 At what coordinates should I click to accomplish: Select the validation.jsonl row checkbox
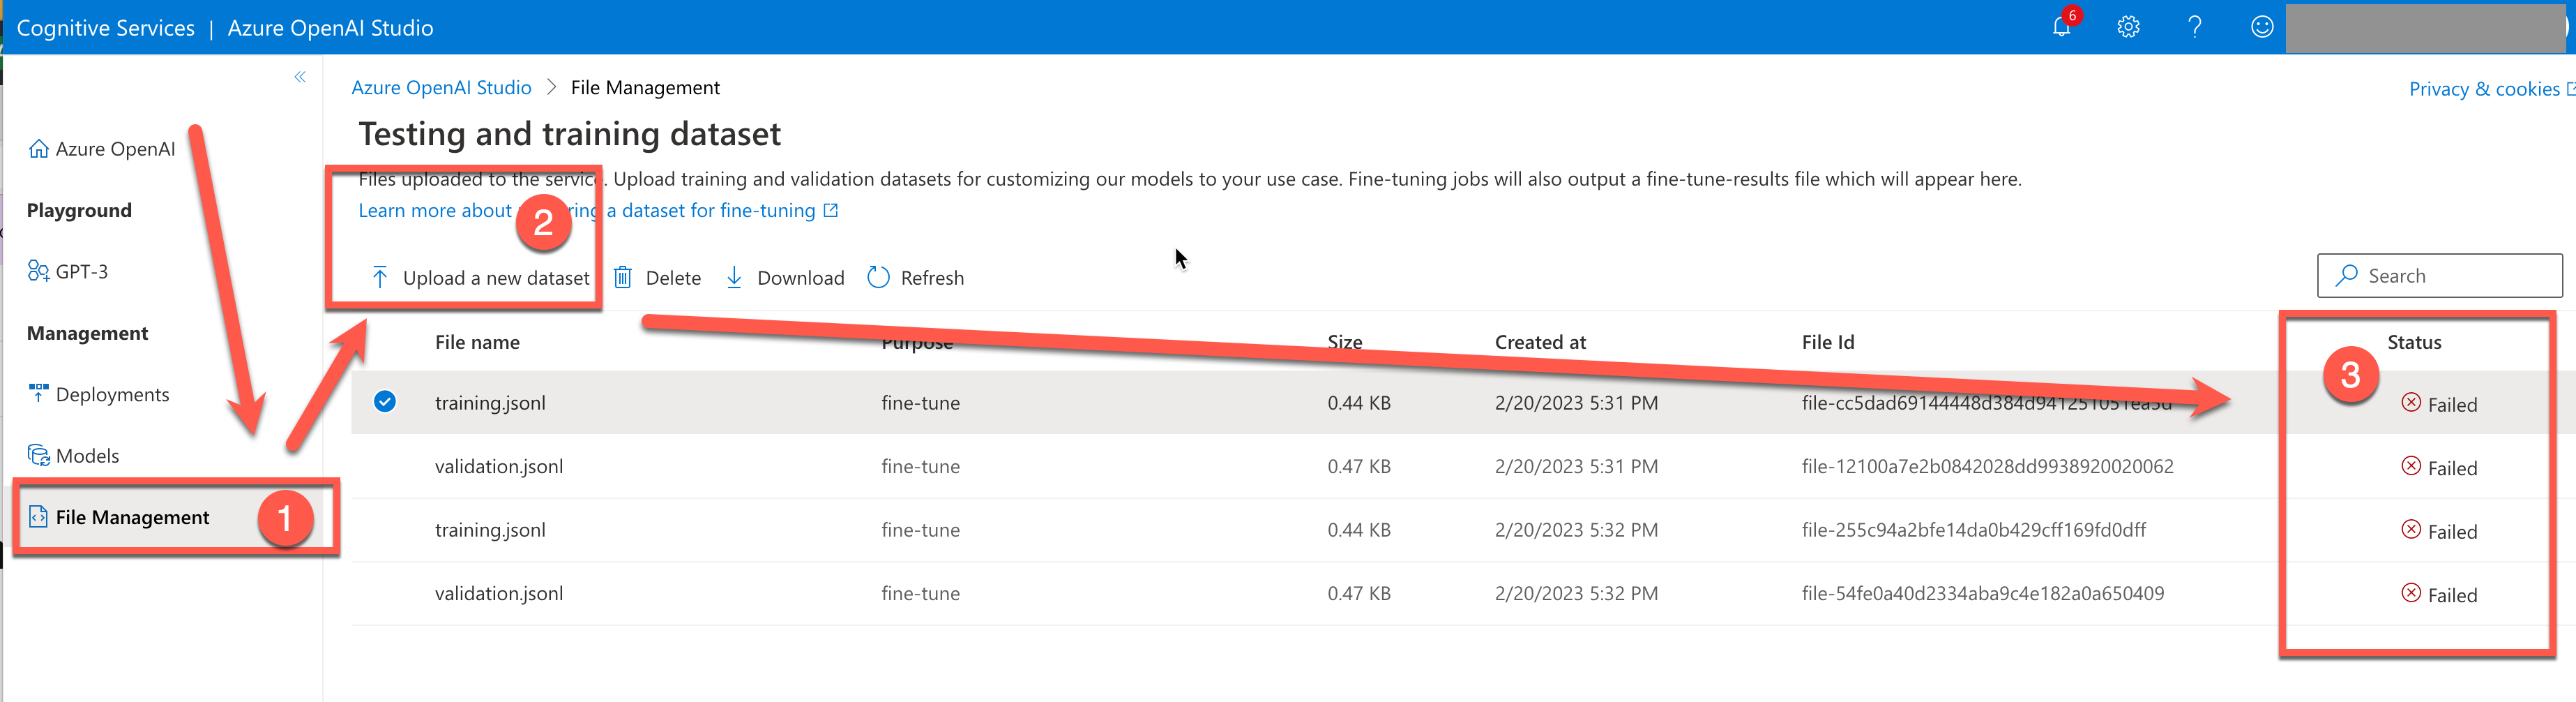tap(384, 466)
